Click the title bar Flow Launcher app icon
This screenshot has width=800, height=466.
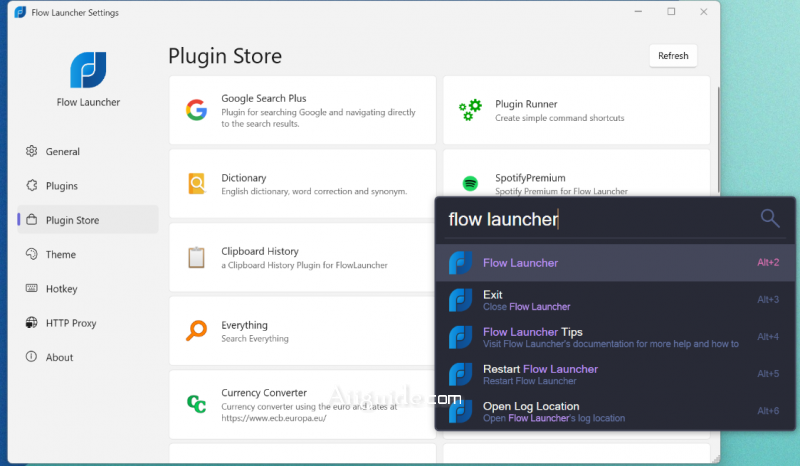(20, 12)
